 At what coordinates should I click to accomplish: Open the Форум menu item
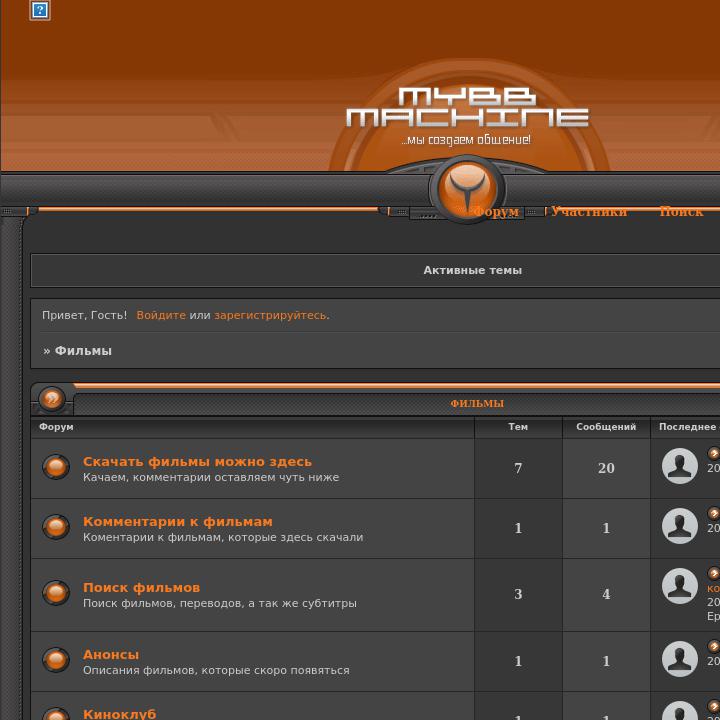pyautogui.click(x=495, y=212)
